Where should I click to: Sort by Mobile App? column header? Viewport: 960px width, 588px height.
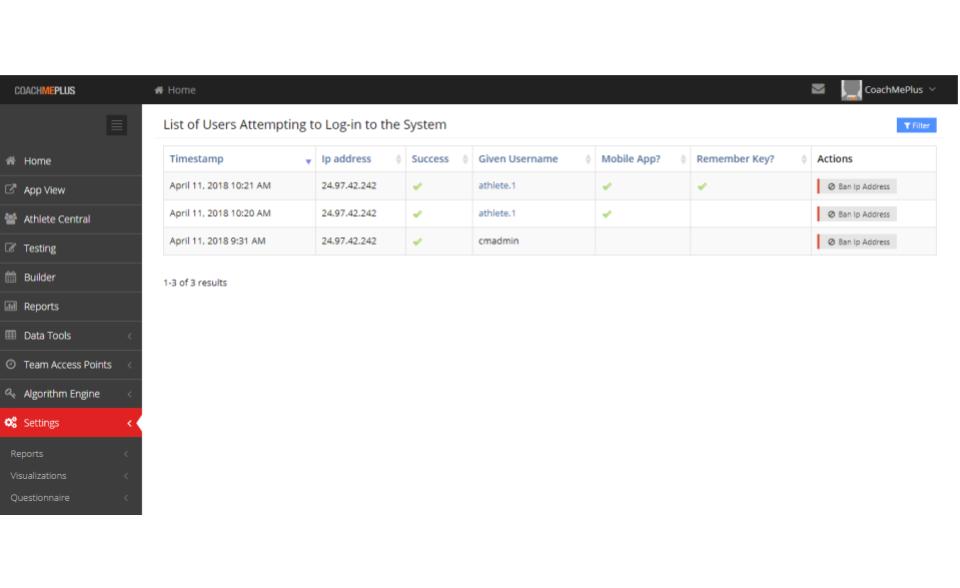631,159
